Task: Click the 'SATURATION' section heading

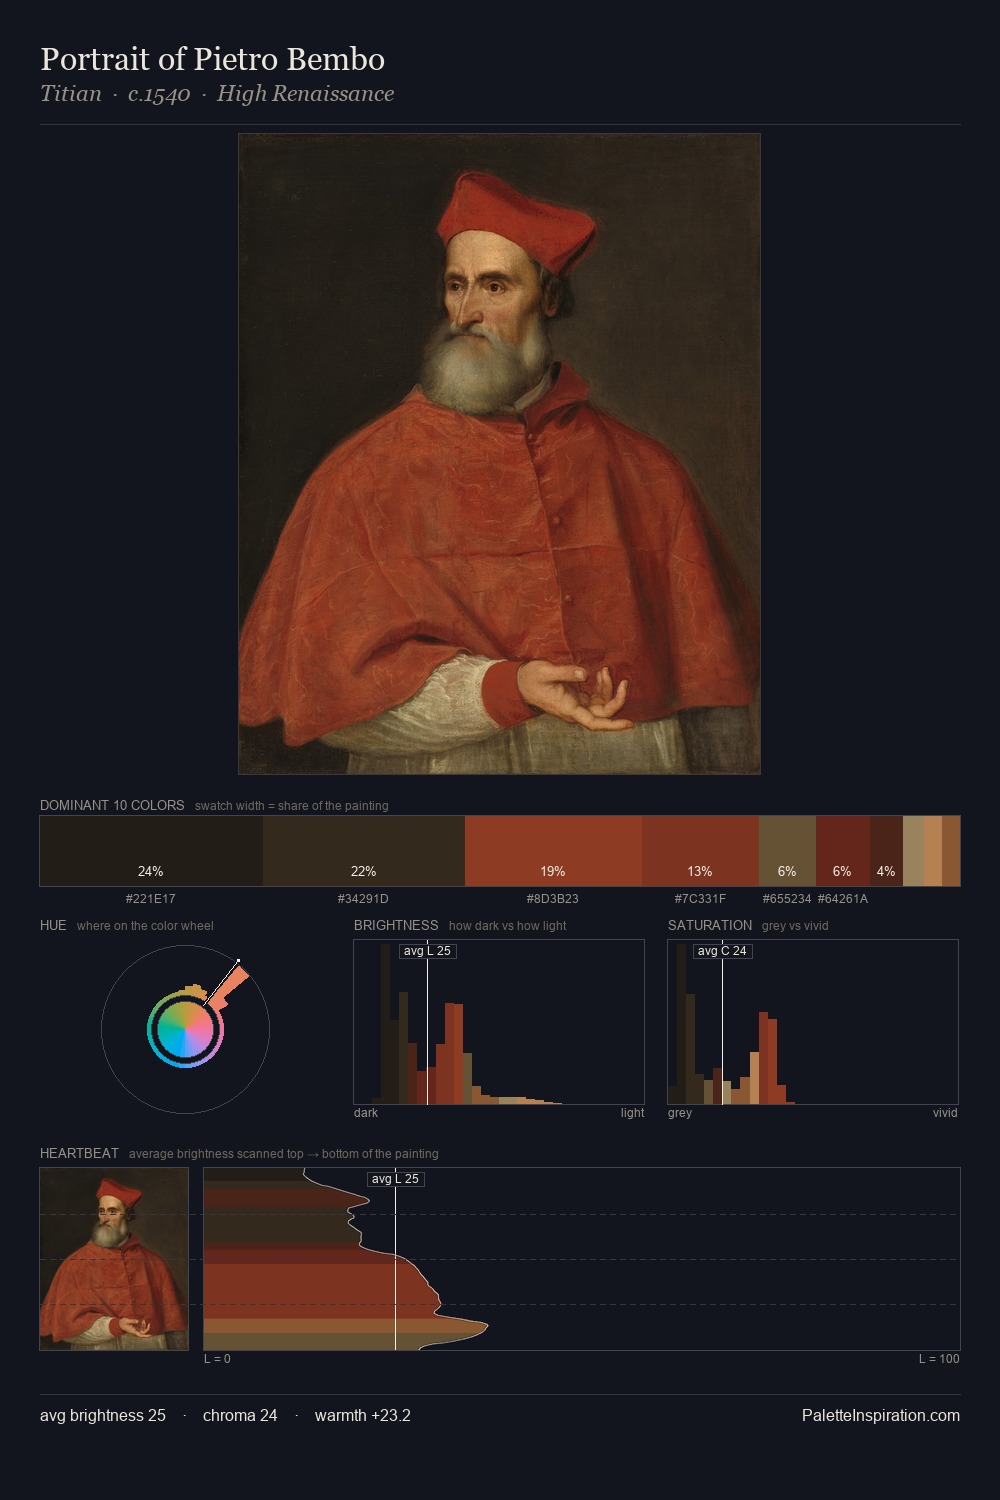Action: [710, 925]
